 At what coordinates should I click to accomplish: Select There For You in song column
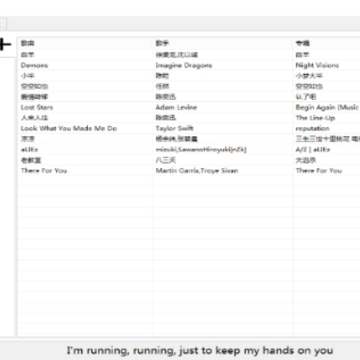pyautogui.click(x=44, y=170)
